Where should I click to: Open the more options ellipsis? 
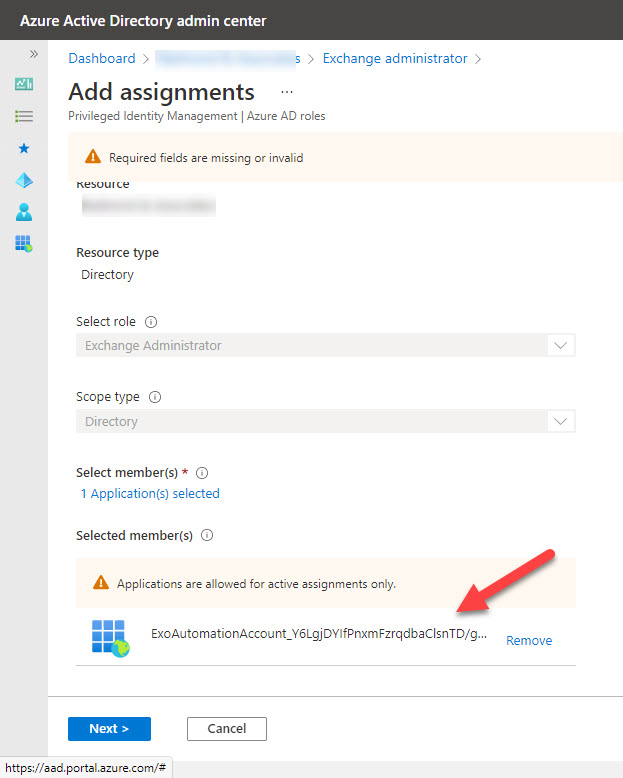287,92
